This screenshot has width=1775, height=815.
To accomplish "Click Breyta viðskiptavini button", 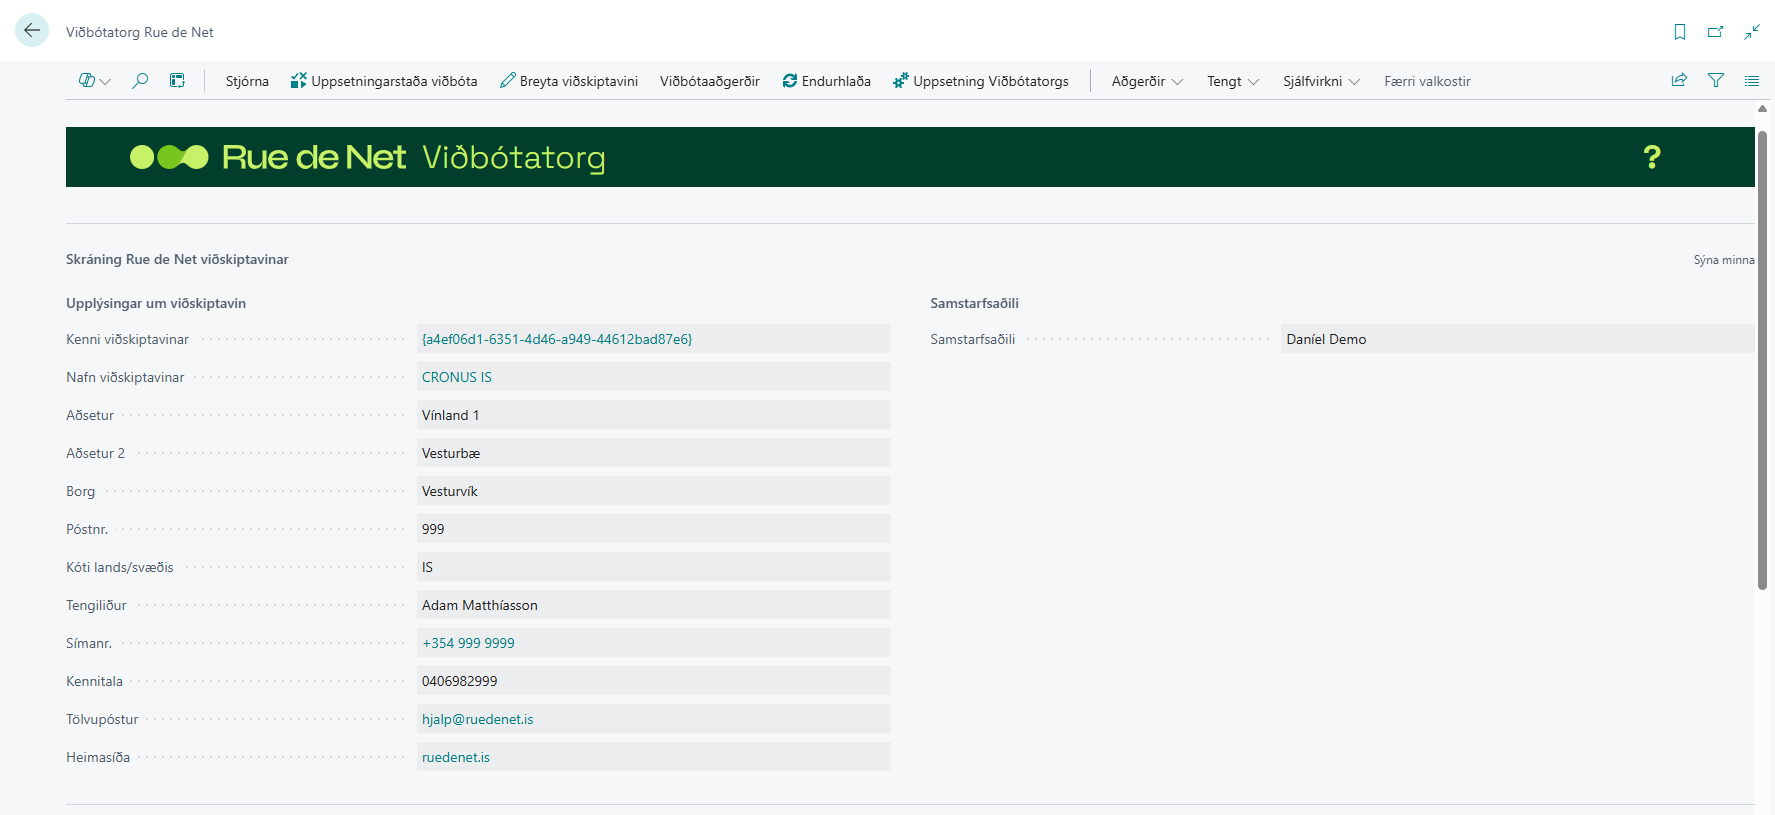I will (x=569, y=81).
